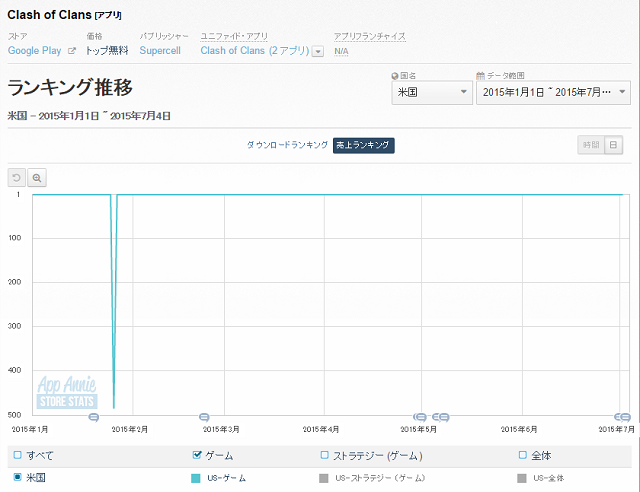Click the トップ無料 price text
640x492 pixels.
107,51
